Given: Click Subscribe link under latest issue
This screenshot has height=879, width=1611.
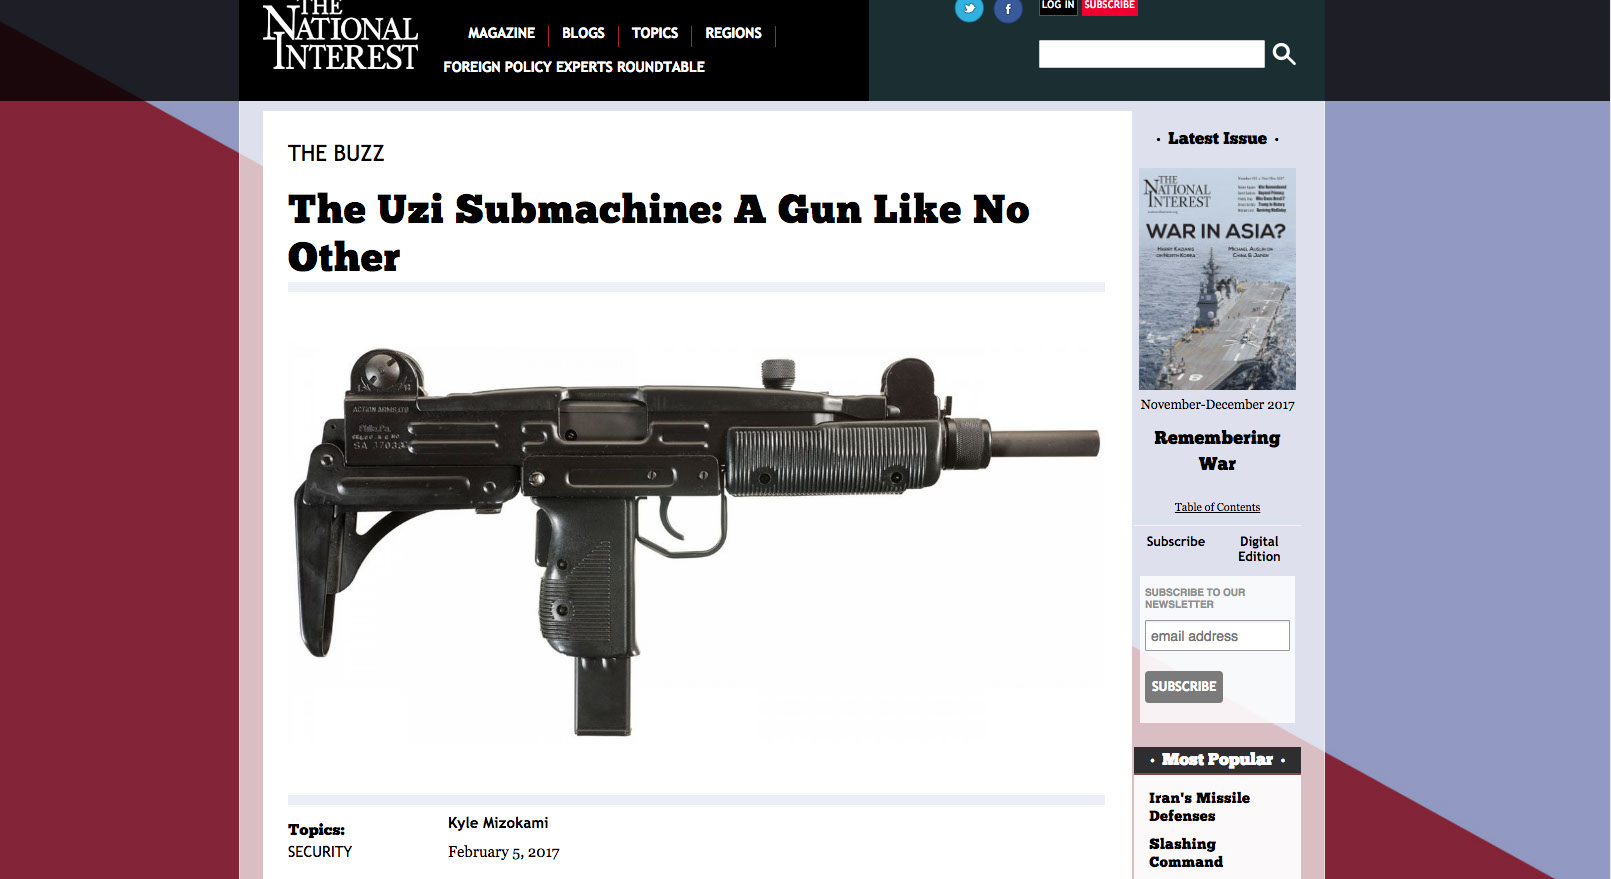Looking at the screenshot, I should click(1175, 541).
